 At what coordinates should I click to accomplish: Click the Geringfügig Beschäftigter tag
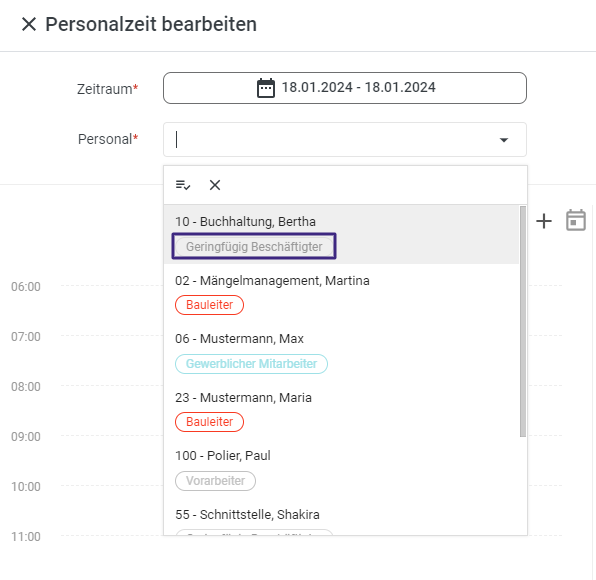(x=254, y=247)
